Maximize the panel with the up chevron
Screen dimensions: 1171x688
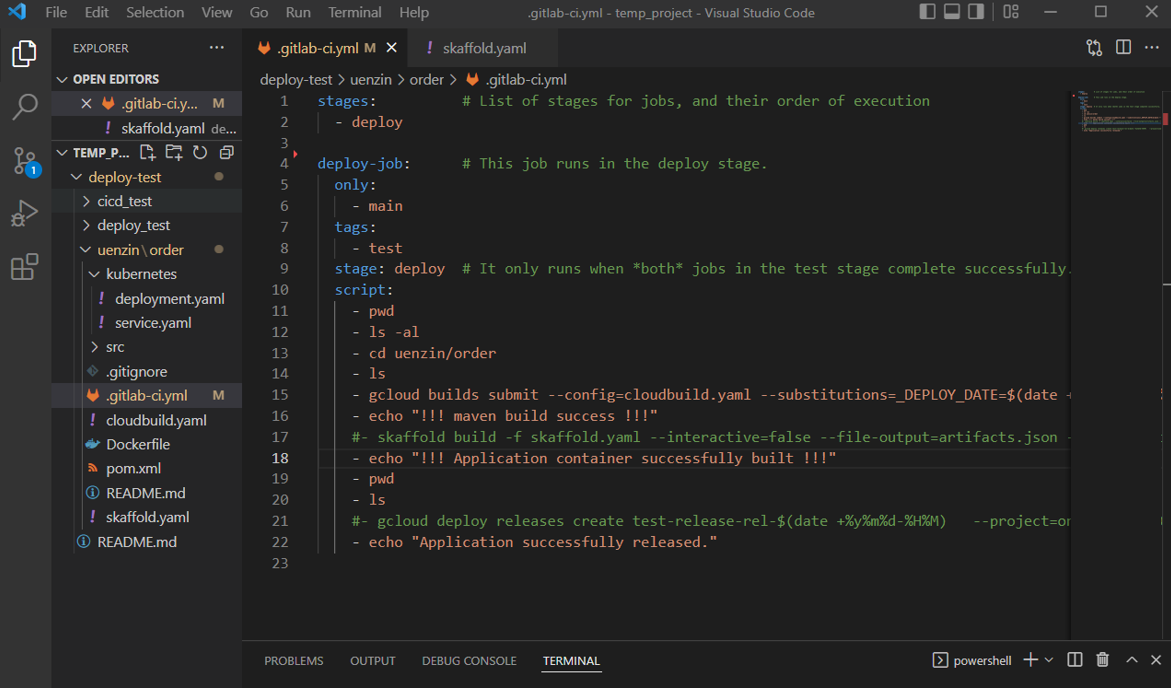pyautogui.click(x=1131, y=660)
